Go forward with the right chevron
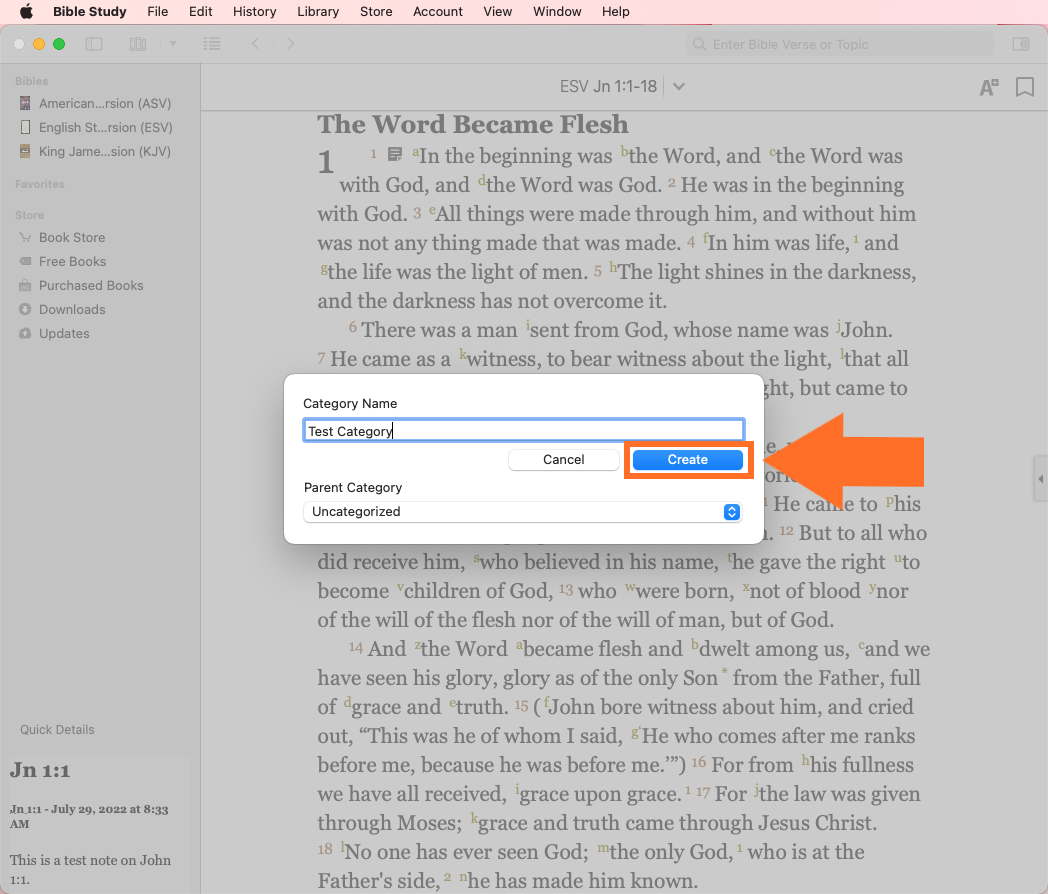1048x894 pixels. click(291, 44)
